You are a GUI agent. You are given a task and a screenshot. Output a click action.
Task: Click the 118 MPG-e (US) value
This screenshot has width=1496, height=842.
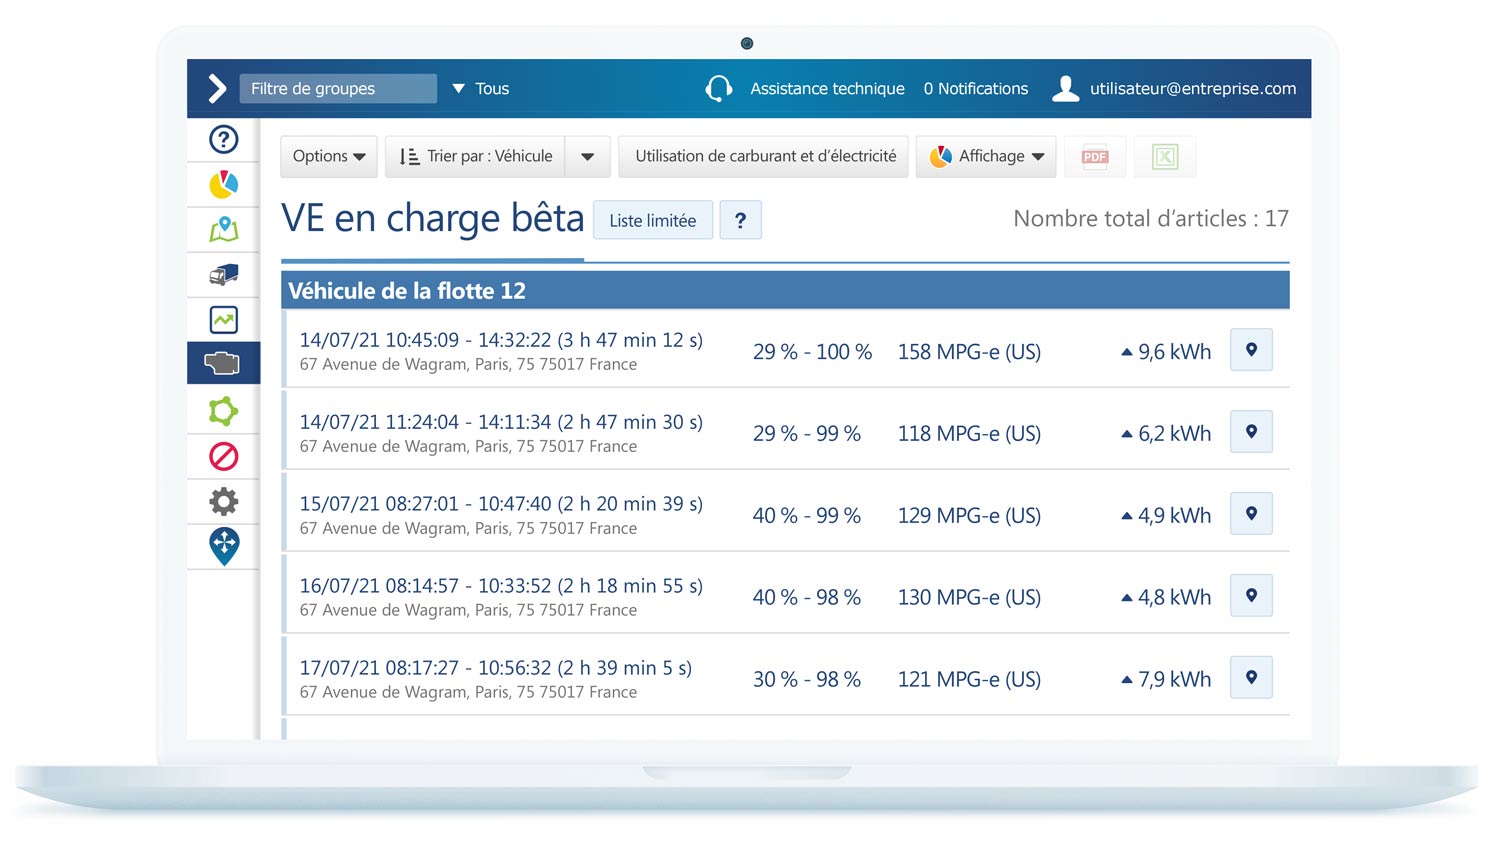[969, 434]
